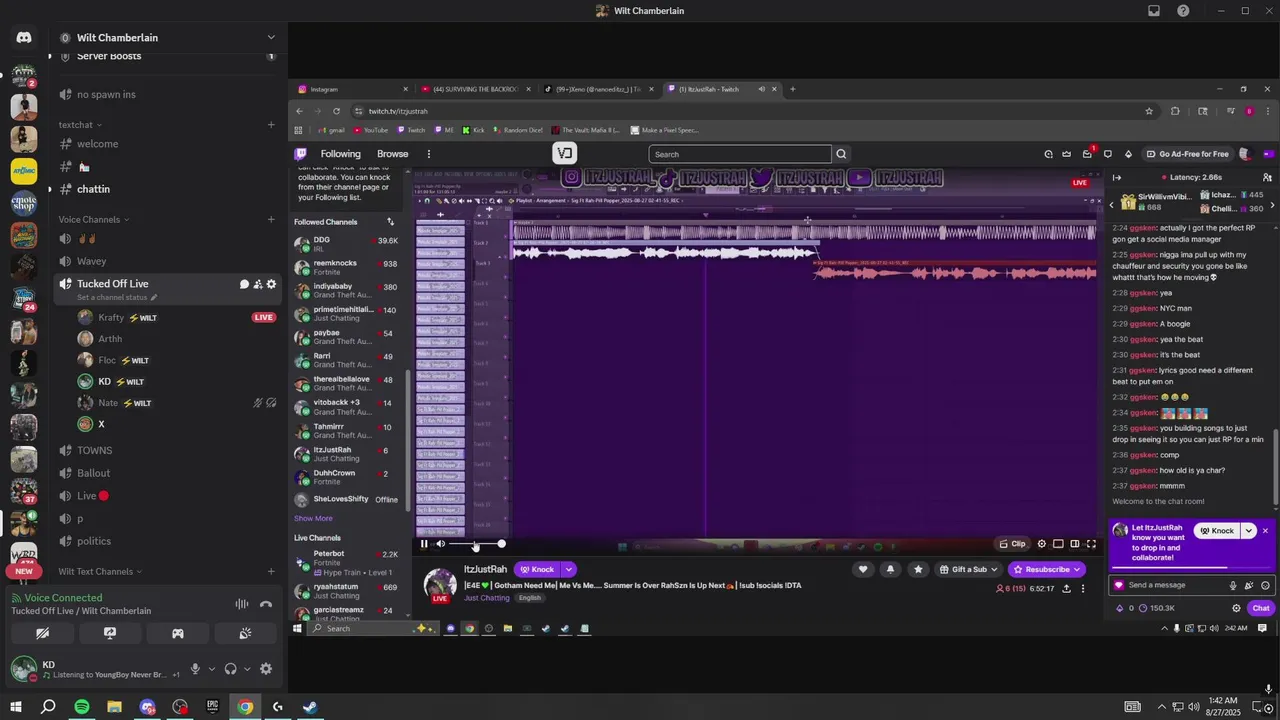Click the Windows Start button
The image size is (1280, 720).
(16, 707)
